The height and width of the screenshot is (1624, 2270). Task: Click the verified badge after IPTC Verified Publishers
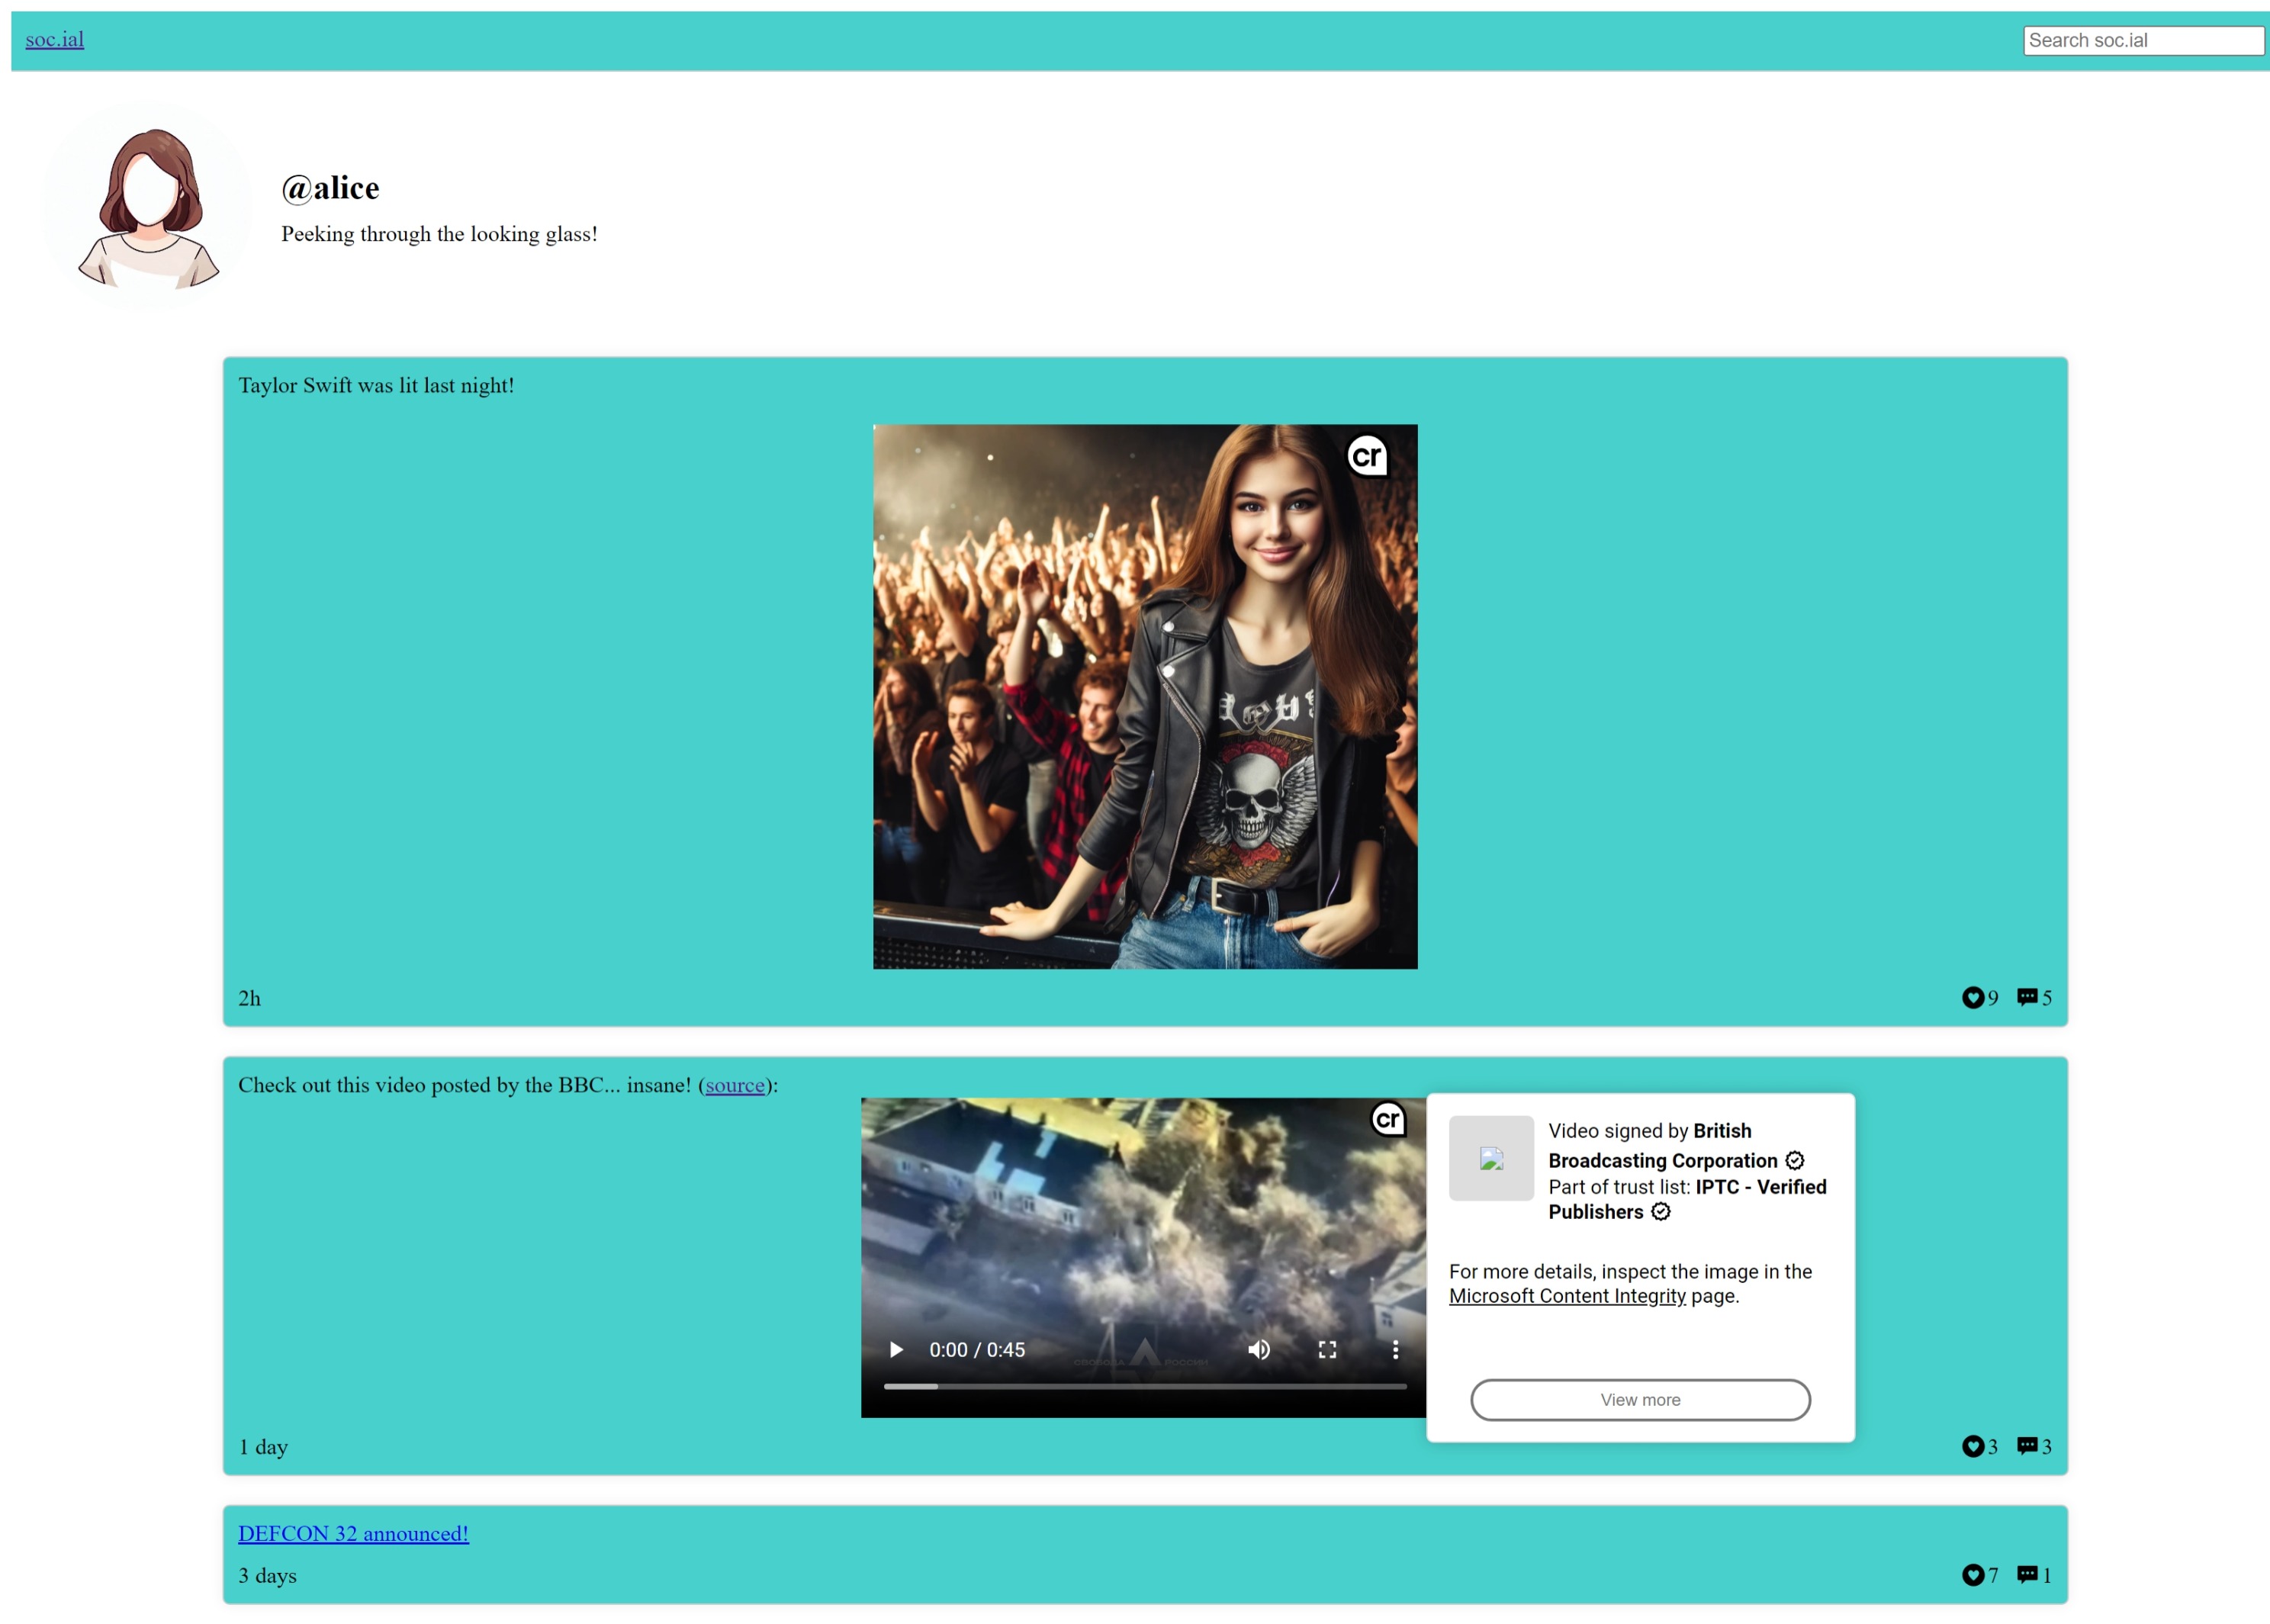(x=1661, y=1212)
